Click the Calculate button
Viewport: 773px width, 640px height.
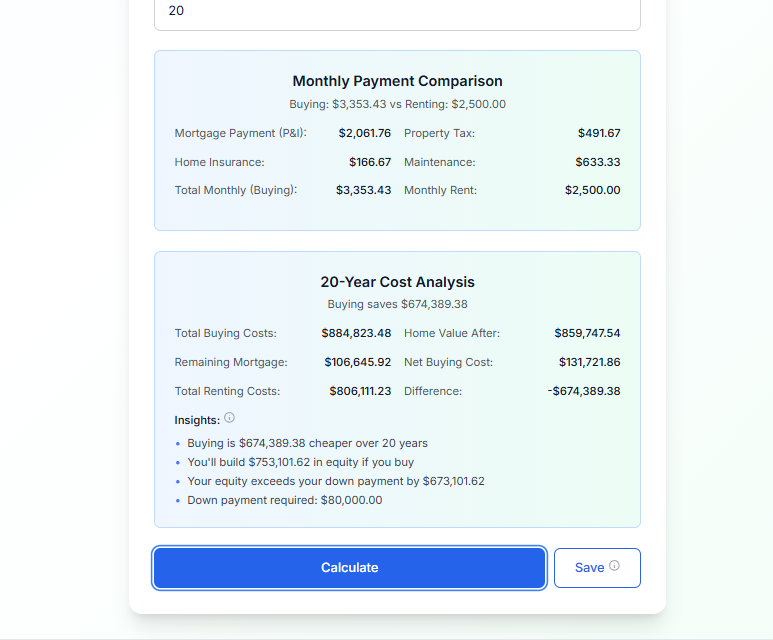pos(350,568)
